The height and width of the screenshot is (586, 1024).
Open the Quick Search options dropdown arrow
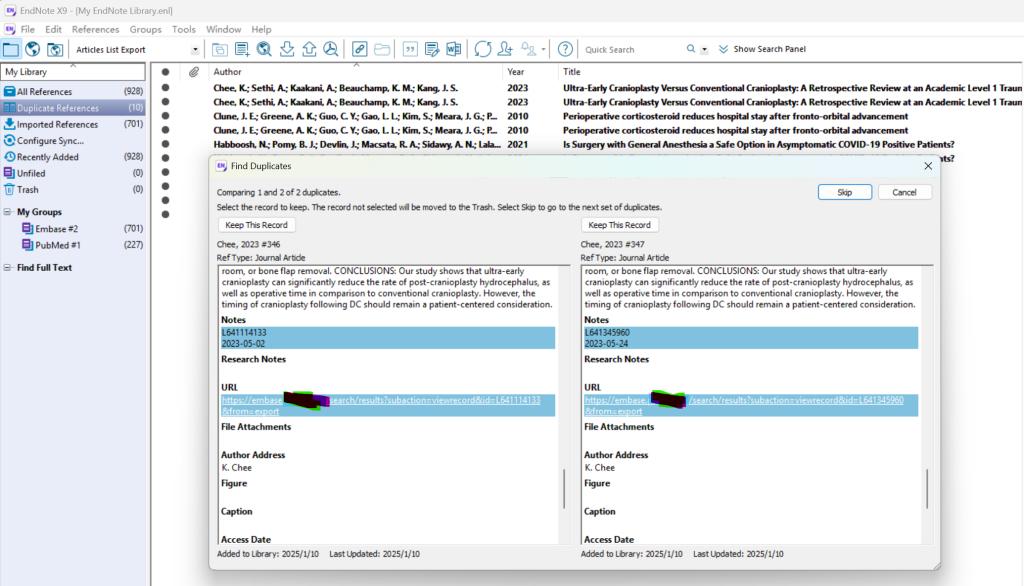705,49
